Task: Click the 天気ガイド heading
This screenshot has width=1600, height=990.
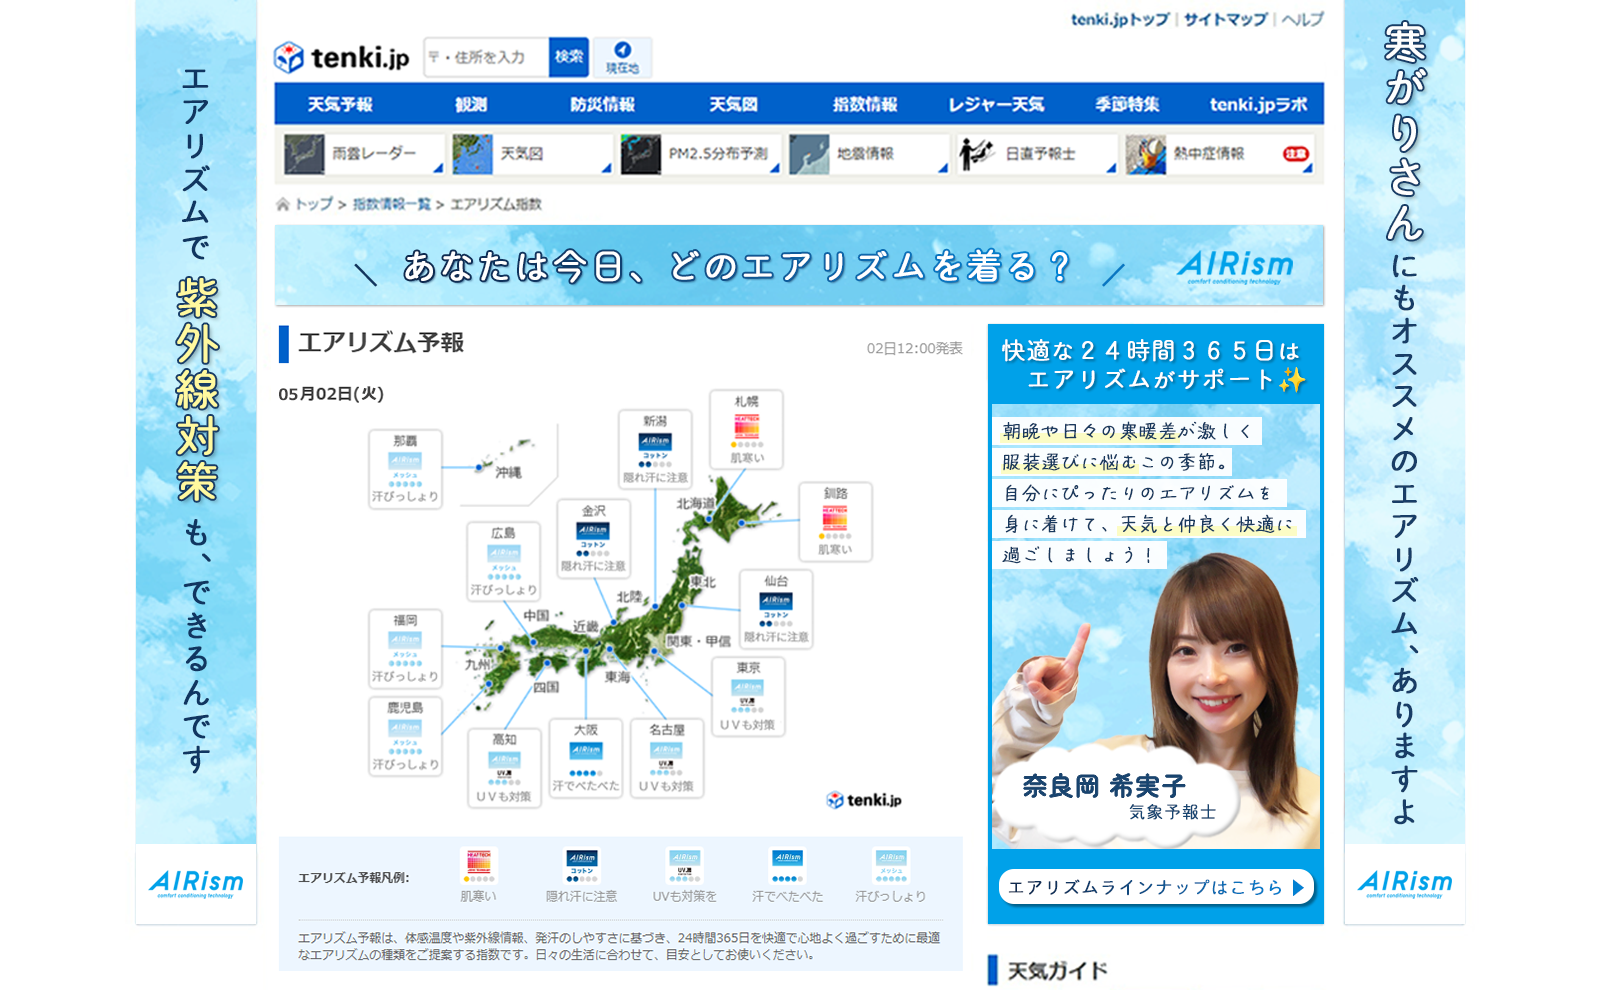Action: point(1057,971)
